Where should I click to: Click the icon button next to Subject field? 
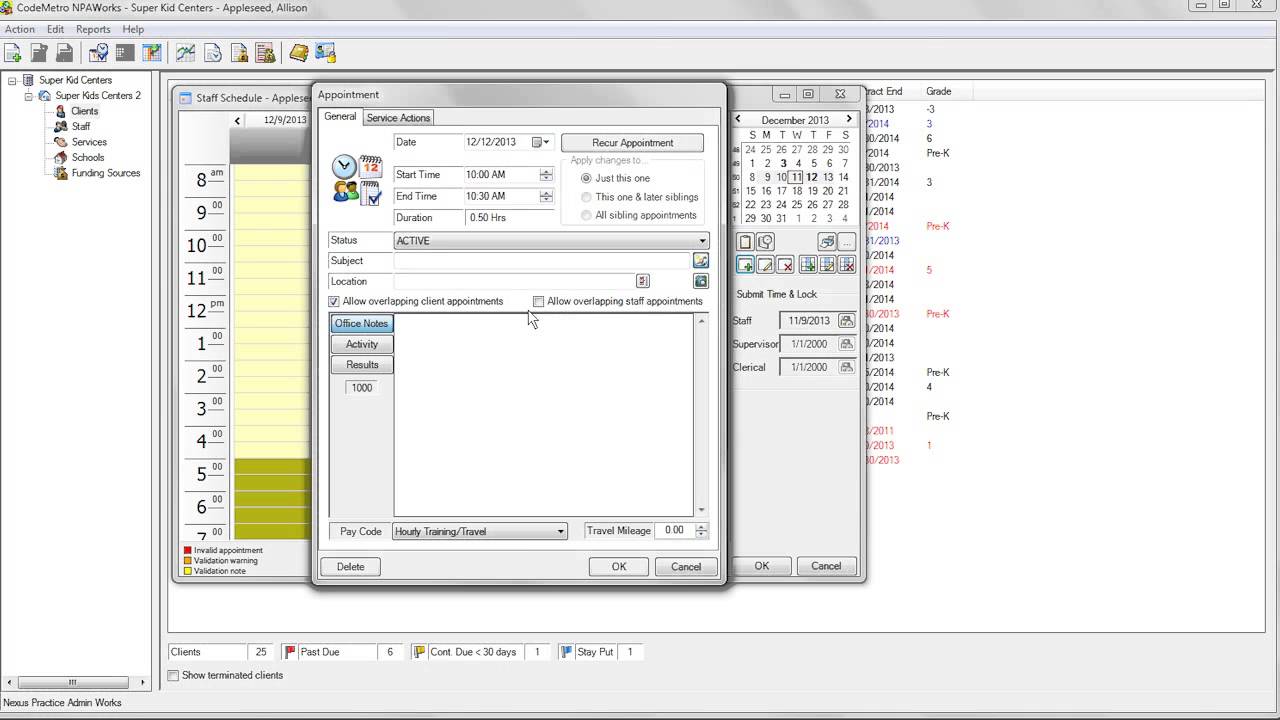point(700,260)
